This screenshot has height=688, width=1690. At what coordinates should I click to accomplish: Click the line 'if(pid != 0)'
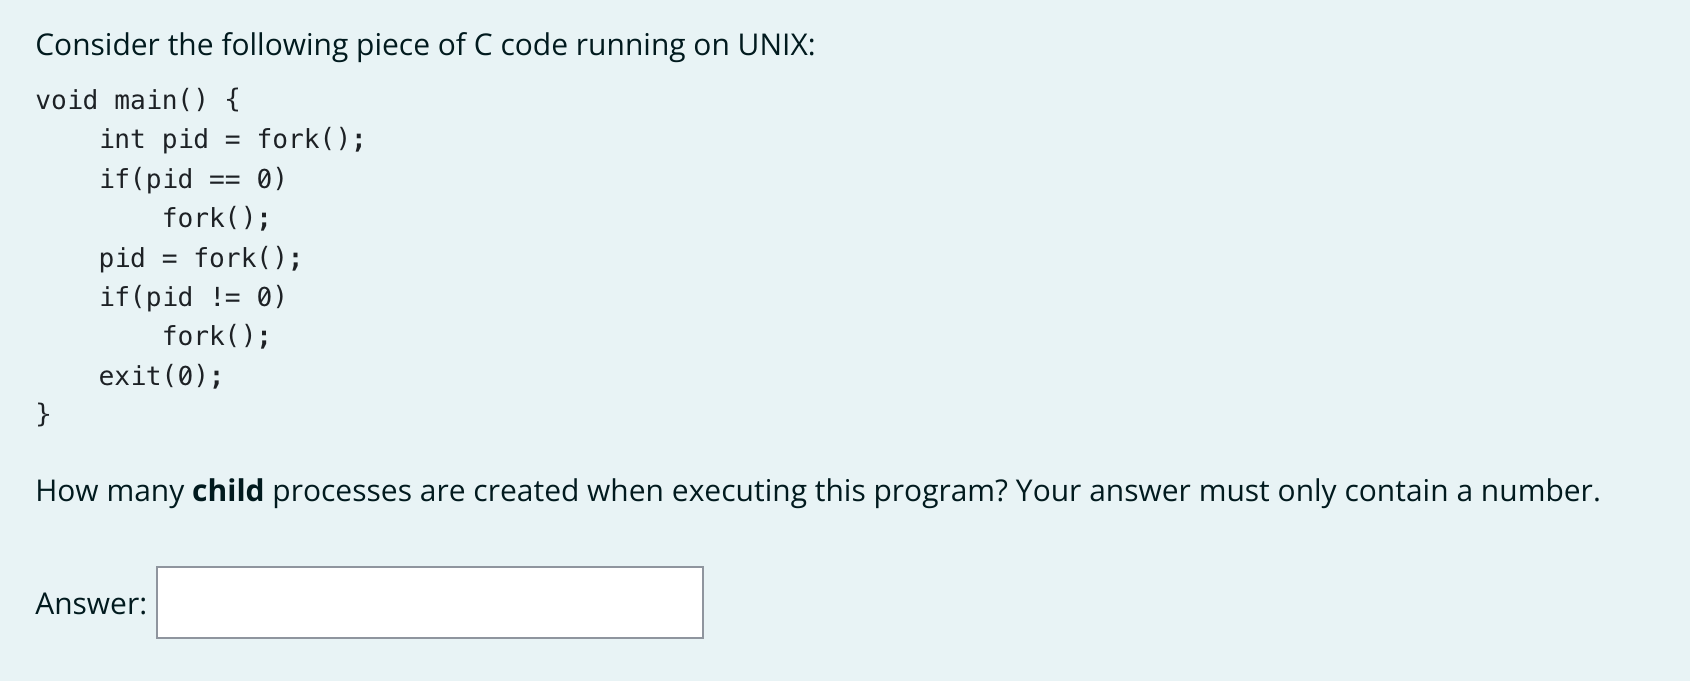pyautogui.click(x=192, y=296)
